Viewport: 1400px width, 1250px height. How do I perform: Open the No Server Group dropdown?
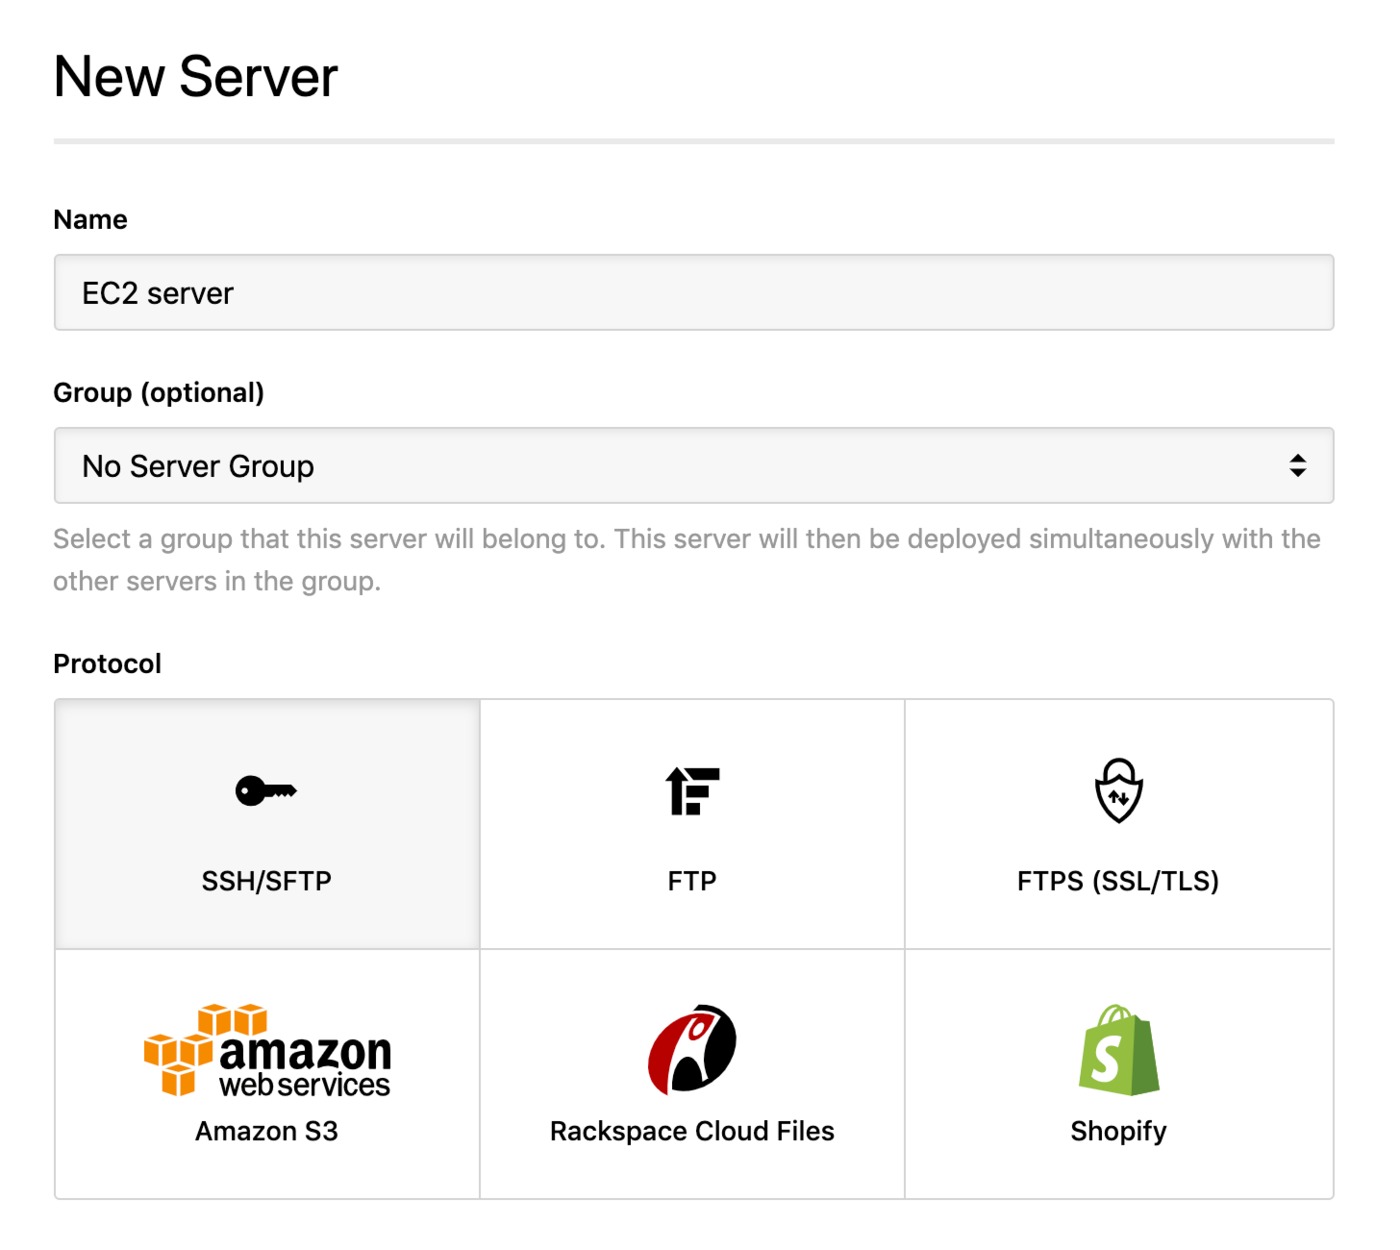tap(694, 466)
